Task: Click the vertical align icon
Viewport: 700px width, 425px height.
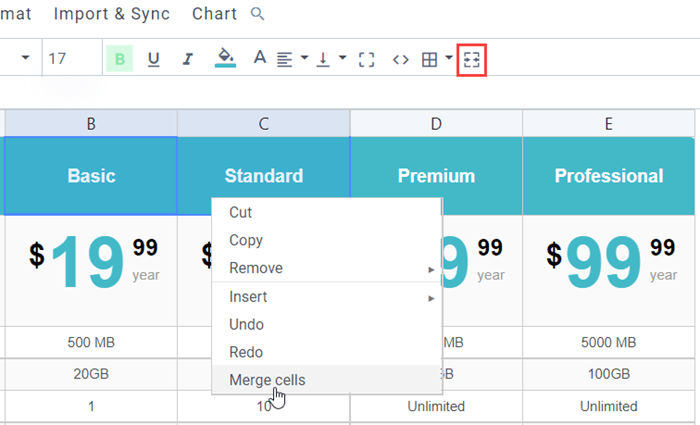Action: click(x=323, y=59)
